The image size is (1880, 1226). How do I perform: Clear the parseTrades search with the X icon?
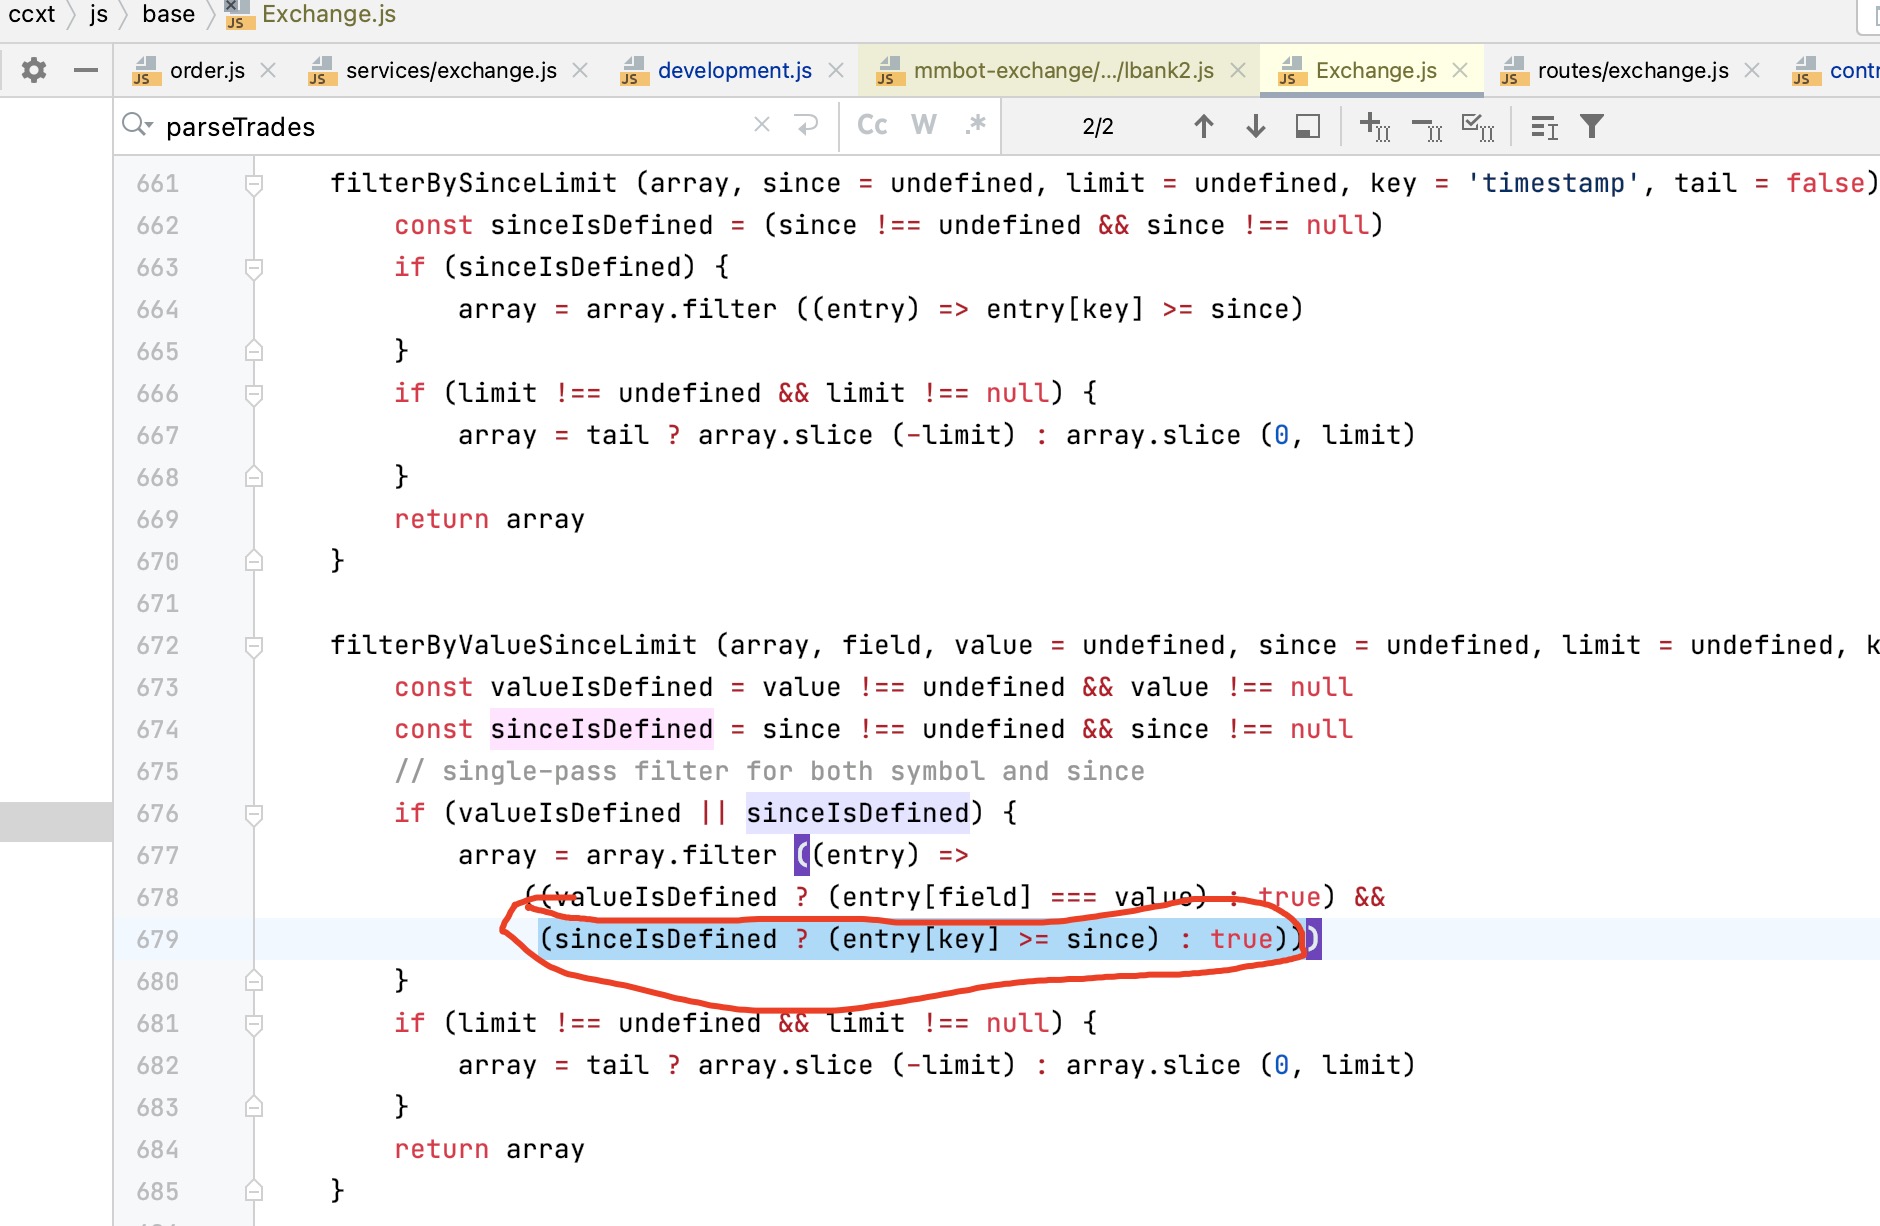pos(762,124)
